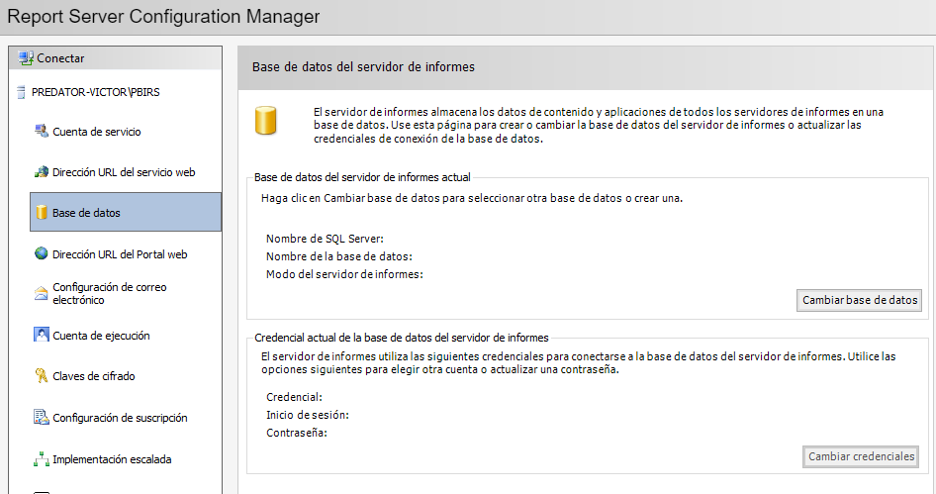Click the server icon beside PREDATOR-VICTOR\PBIRS
This screenshot has width=936, height=494.
click(22, 92)
